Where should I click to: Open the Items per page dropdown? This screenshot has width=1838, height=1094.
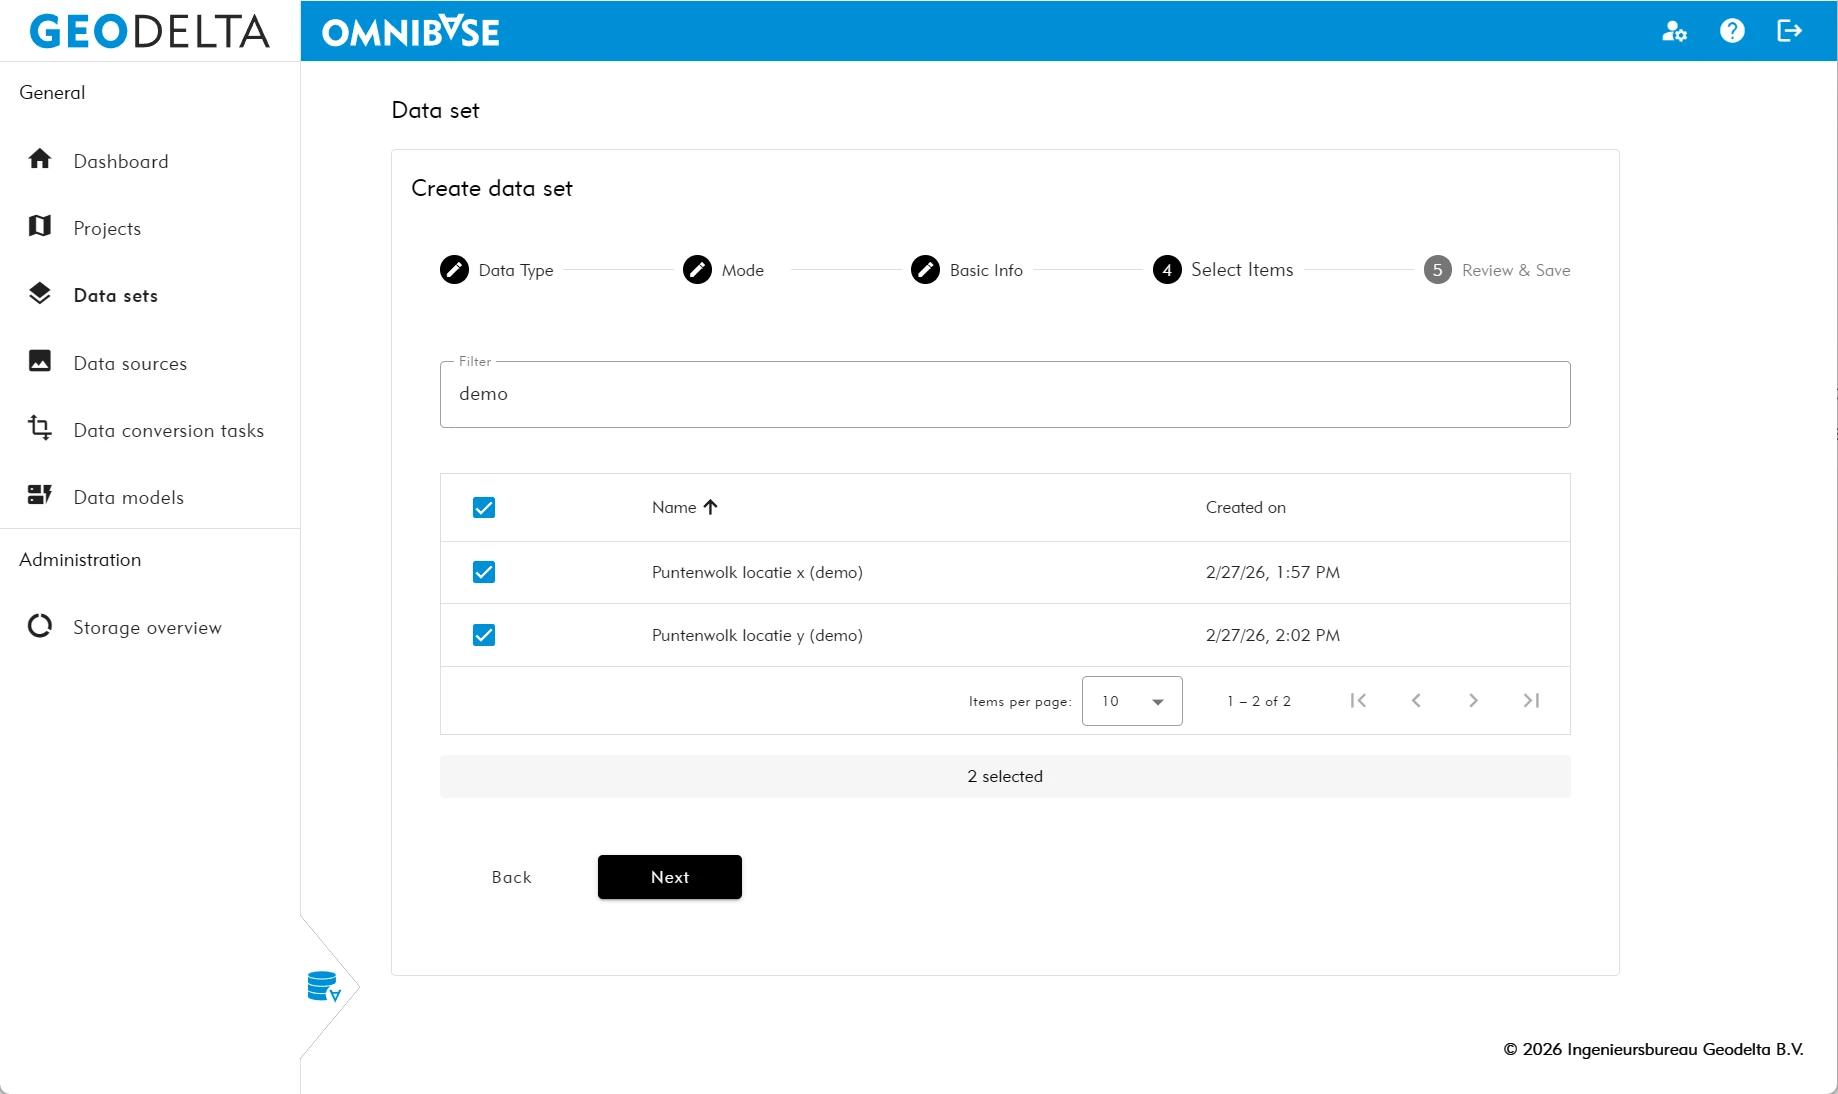[x=1132, y=701]
